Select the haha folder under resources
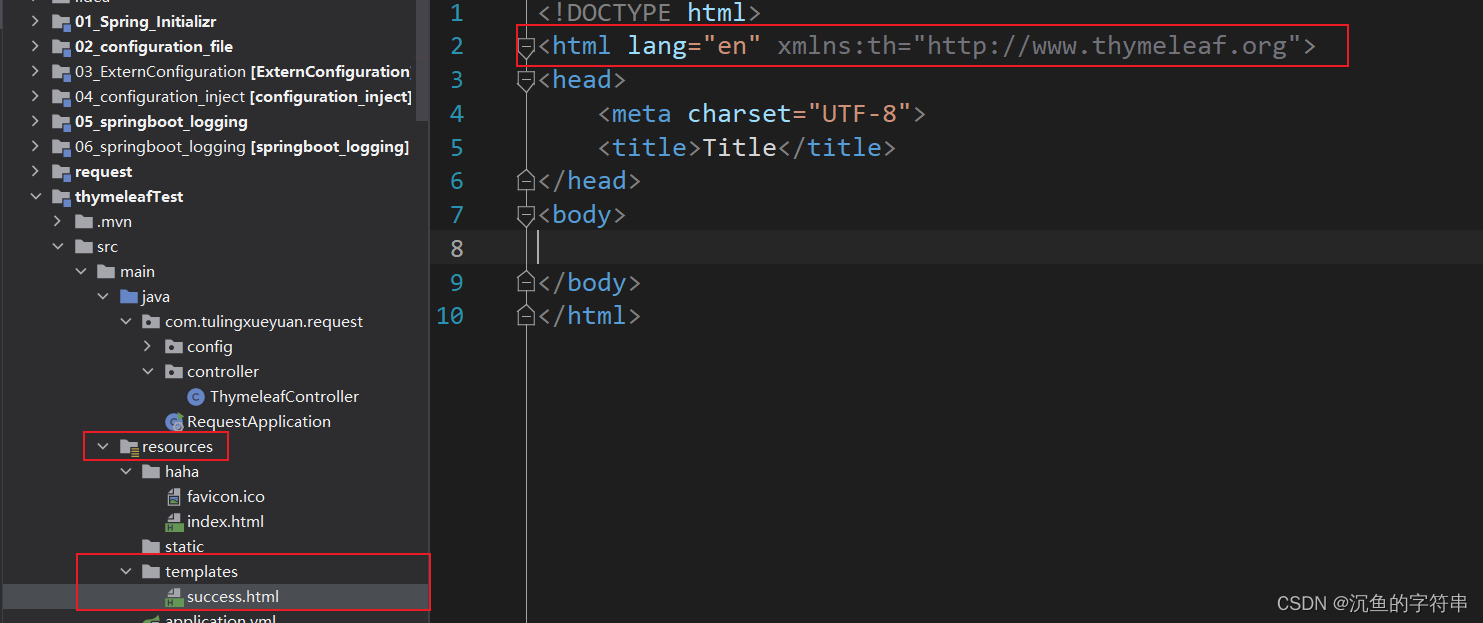The width and height of the screenshot is (1483, 623). click(x=182, y=471)
